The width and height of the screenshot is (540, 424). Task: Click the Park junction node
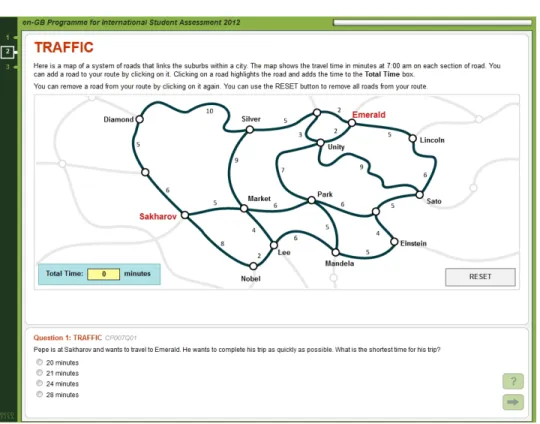311,200
